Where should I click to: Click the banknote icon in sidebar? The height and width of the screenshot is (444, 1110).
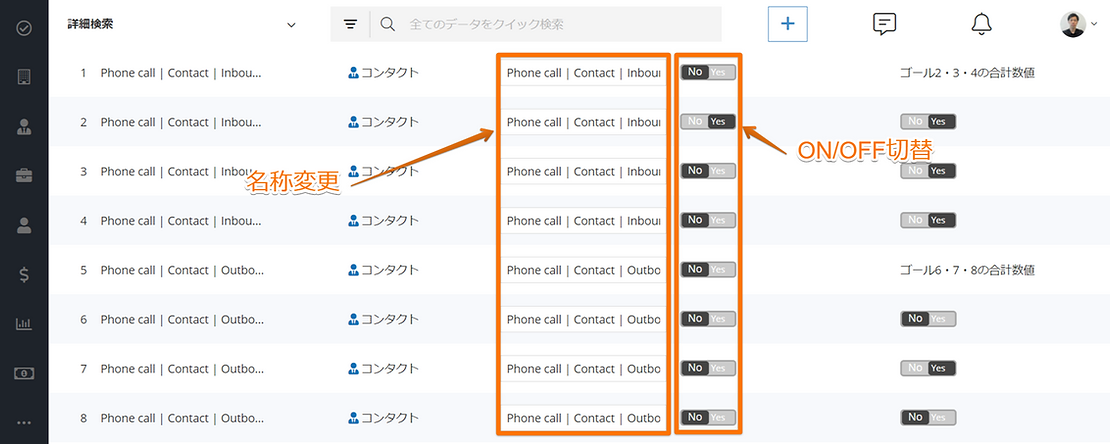tap(24, 373)
